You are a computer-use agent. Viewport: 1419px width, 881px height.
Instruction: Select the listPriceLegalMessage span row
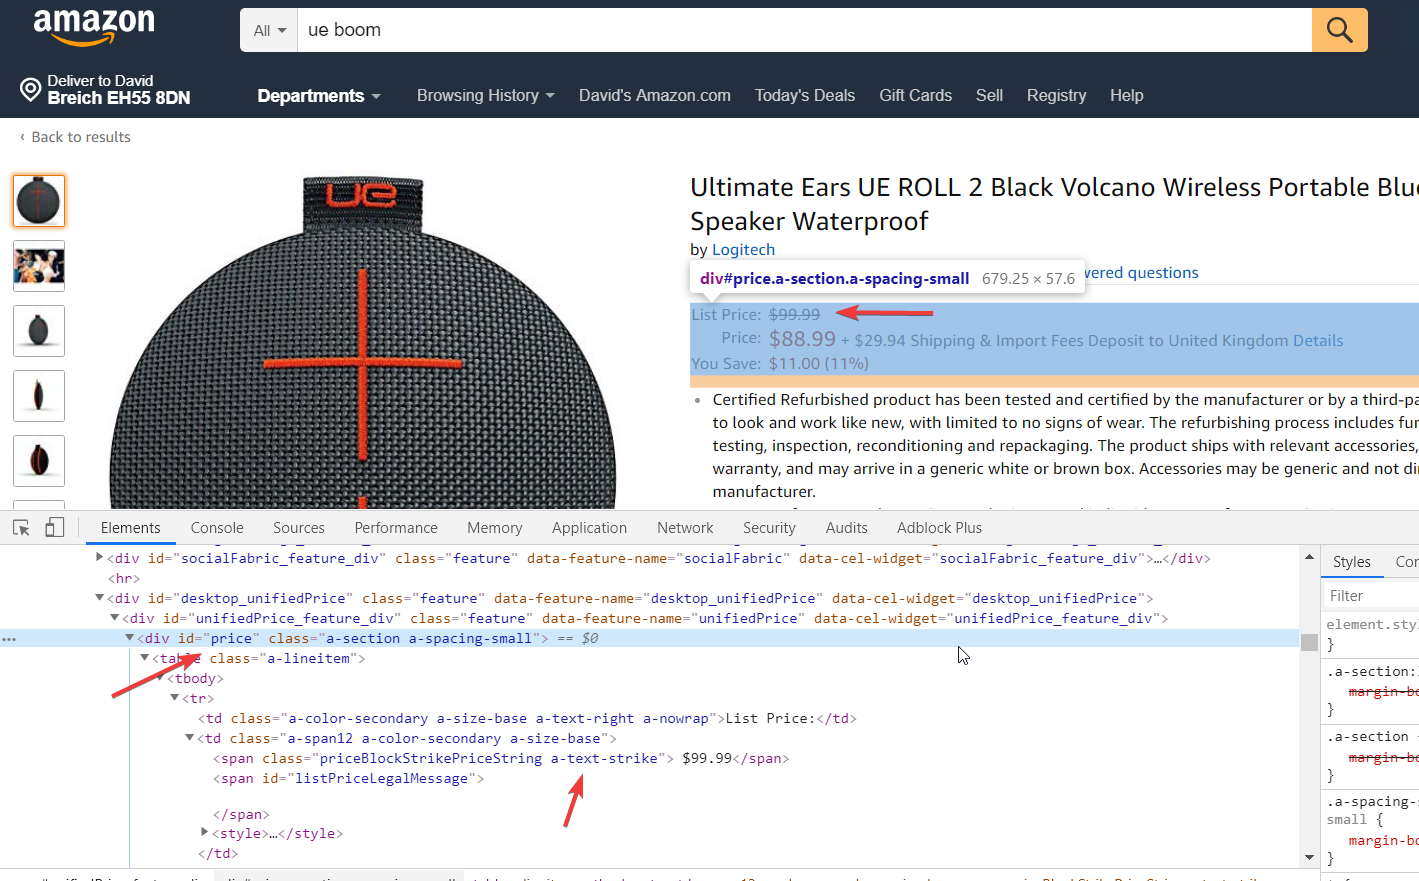coord(348,778)
